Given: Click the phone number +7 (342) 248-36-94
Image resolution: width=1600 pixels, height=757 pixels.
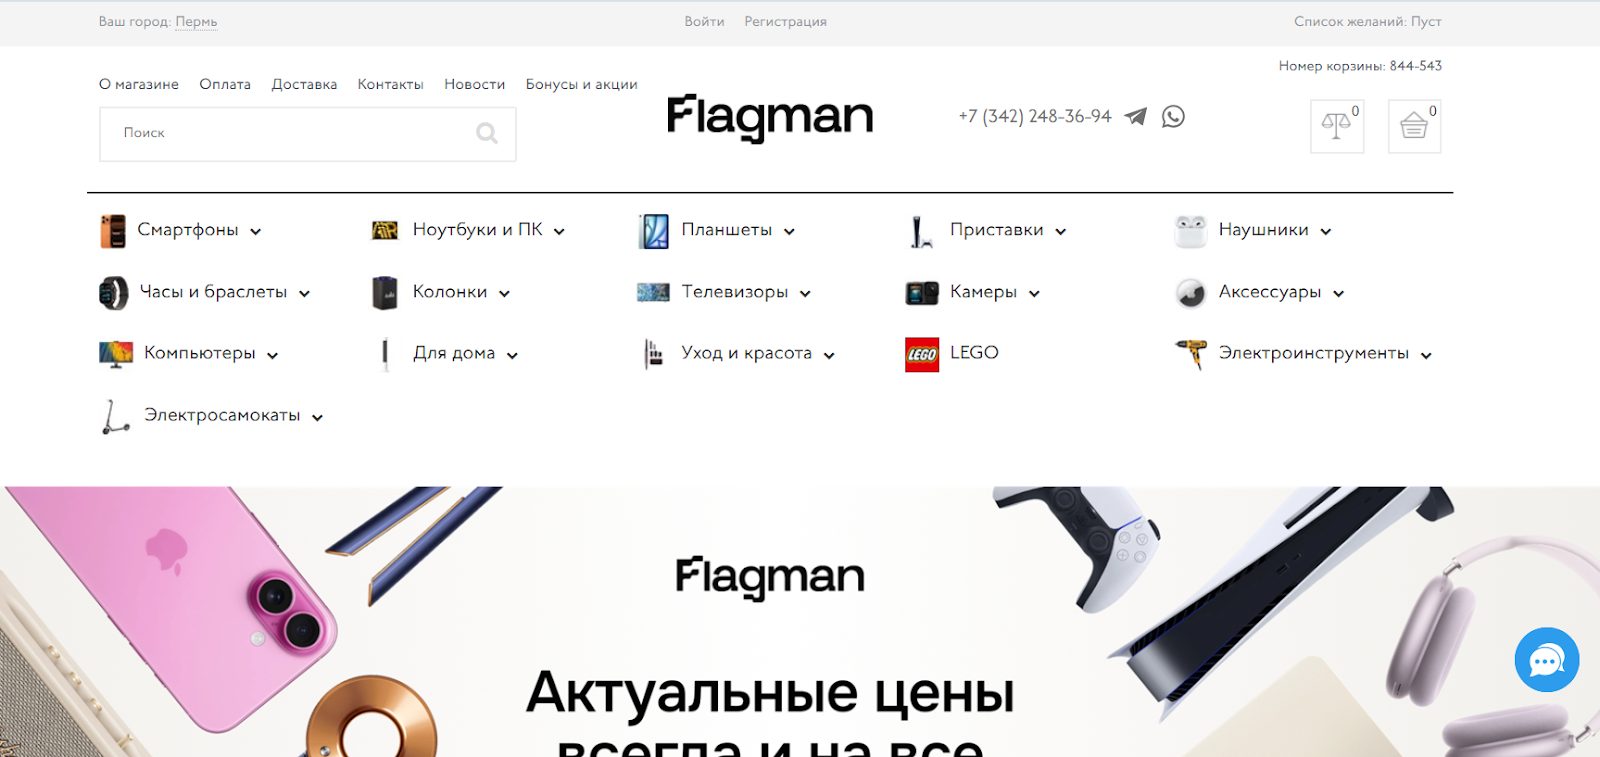Looking at the screenshot, I should coord(1035,116).
